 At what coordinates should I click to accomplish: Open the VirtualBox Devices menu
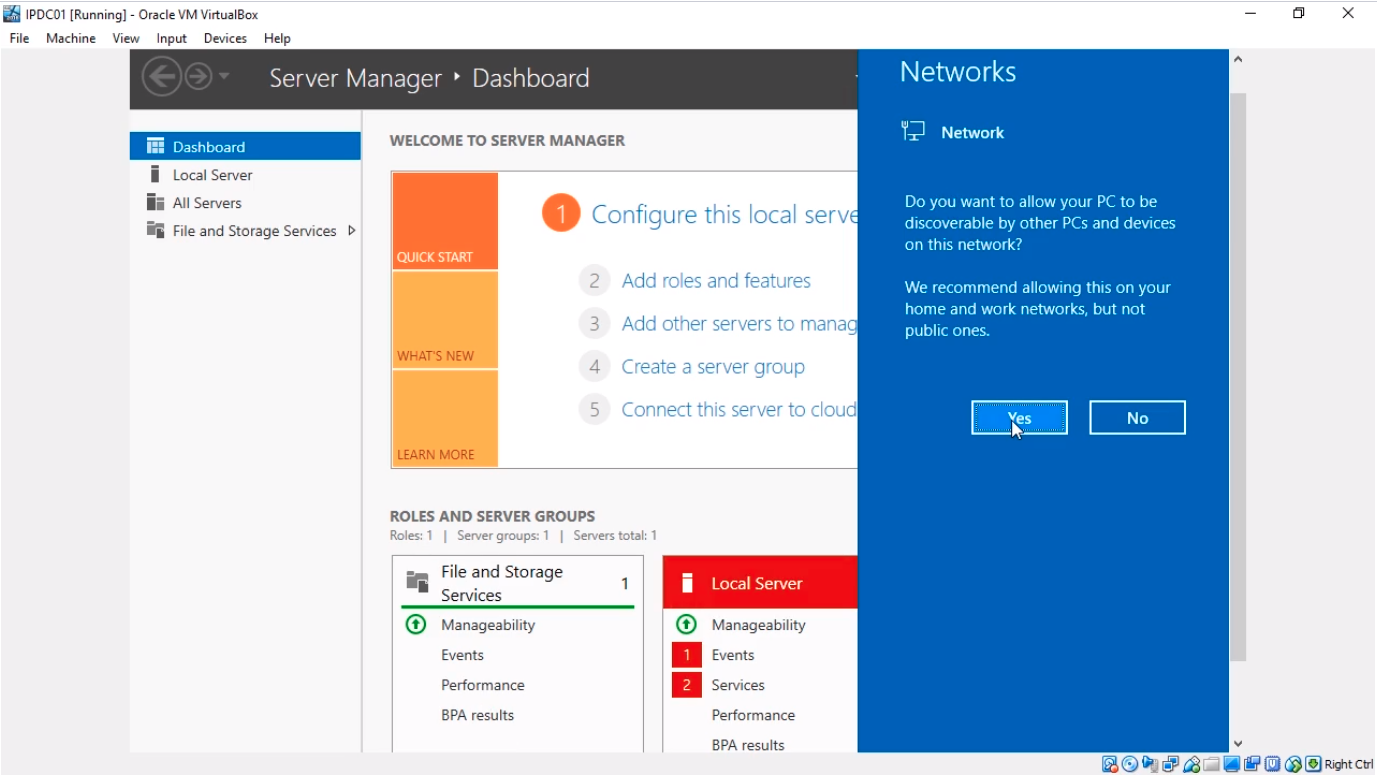pos(225,38)
